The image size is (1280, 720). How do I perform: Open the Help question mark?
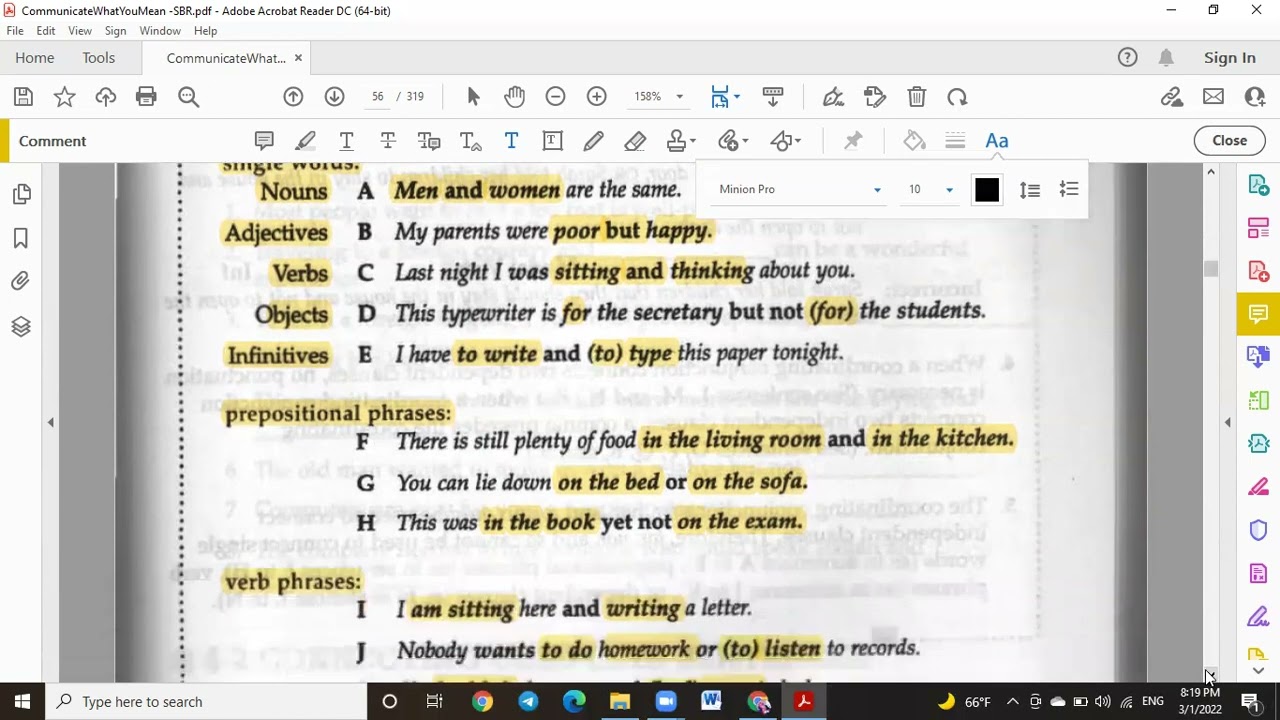pos(1127,58)
